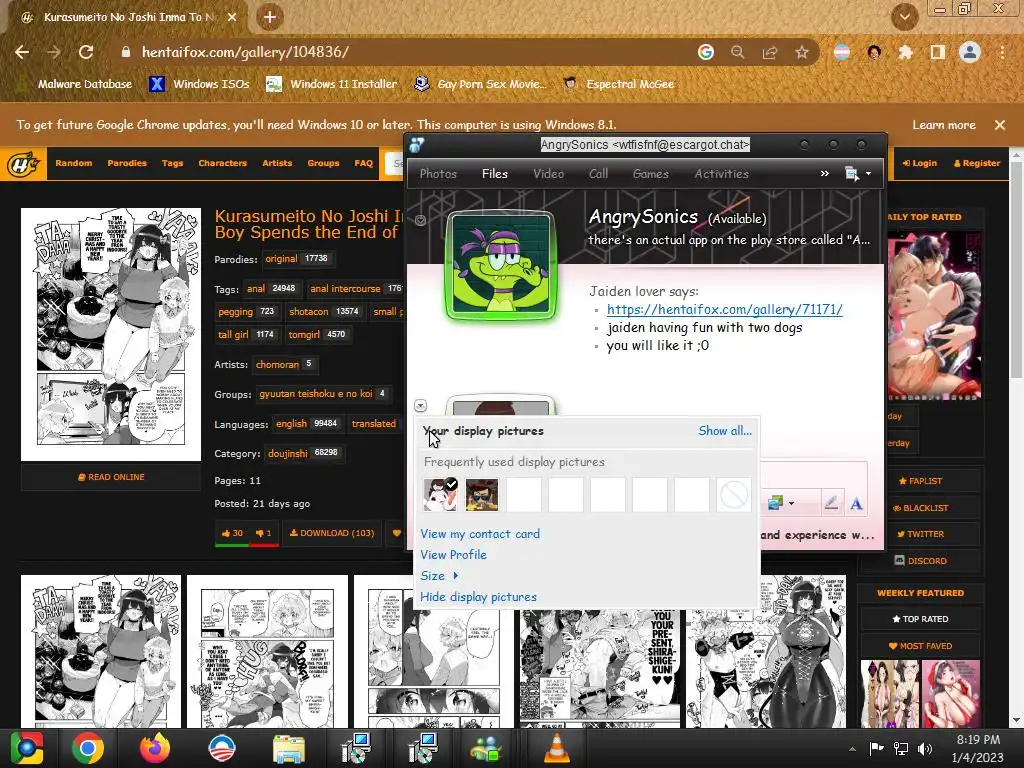This screenshot has width=1024, height=768.
Task: Open the Windows ISOs bookmark
Action: (199, 84)
